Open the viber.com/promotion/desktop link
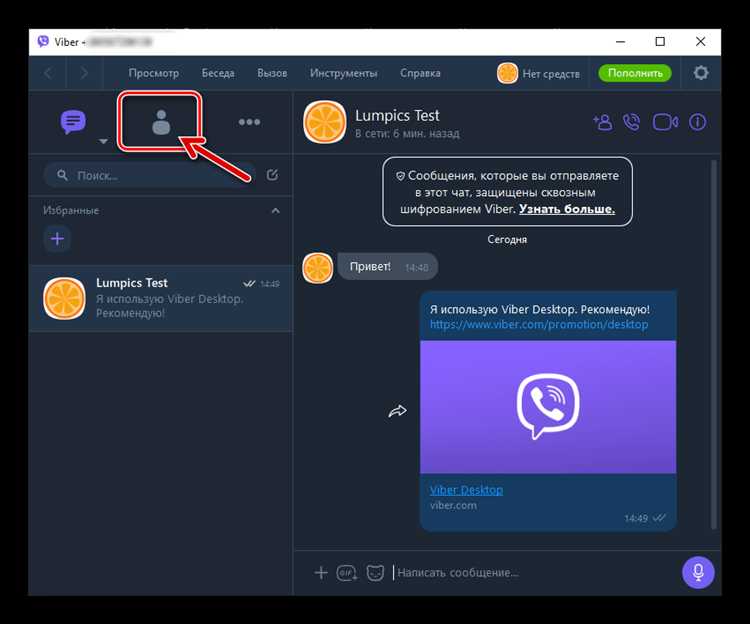The image size is (750, 624). point(539,325)
